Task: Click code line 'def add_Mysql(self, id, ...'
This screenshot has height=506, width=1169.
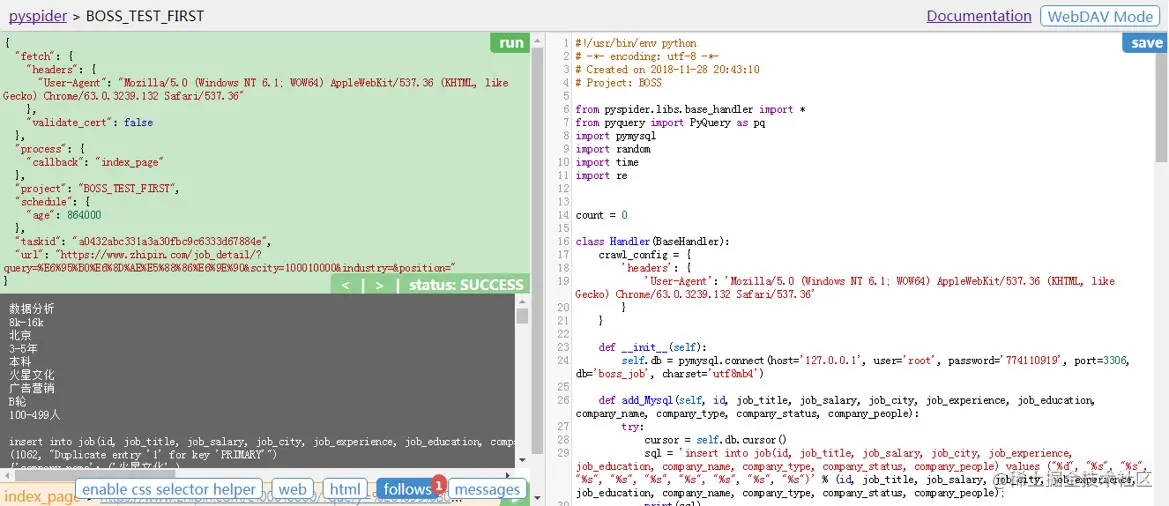Action: click(835, 407)
